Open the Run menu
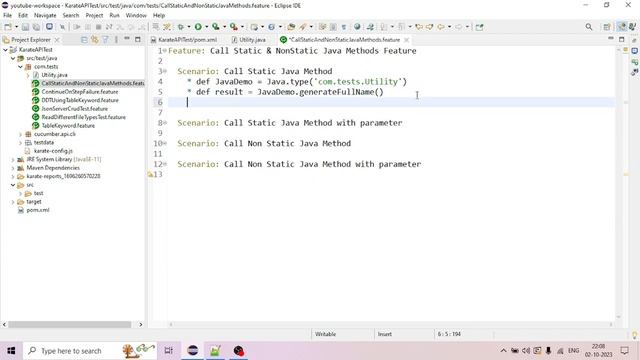The image size is (640, 360). point(114,15)
